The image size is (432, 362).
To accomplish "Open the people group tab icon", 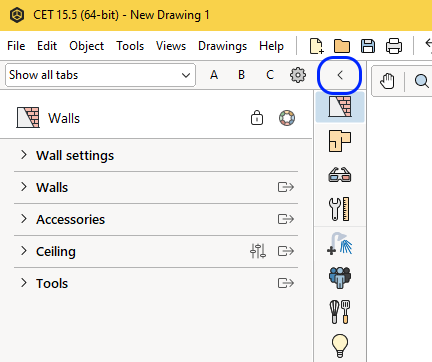I will coord(340,278).
